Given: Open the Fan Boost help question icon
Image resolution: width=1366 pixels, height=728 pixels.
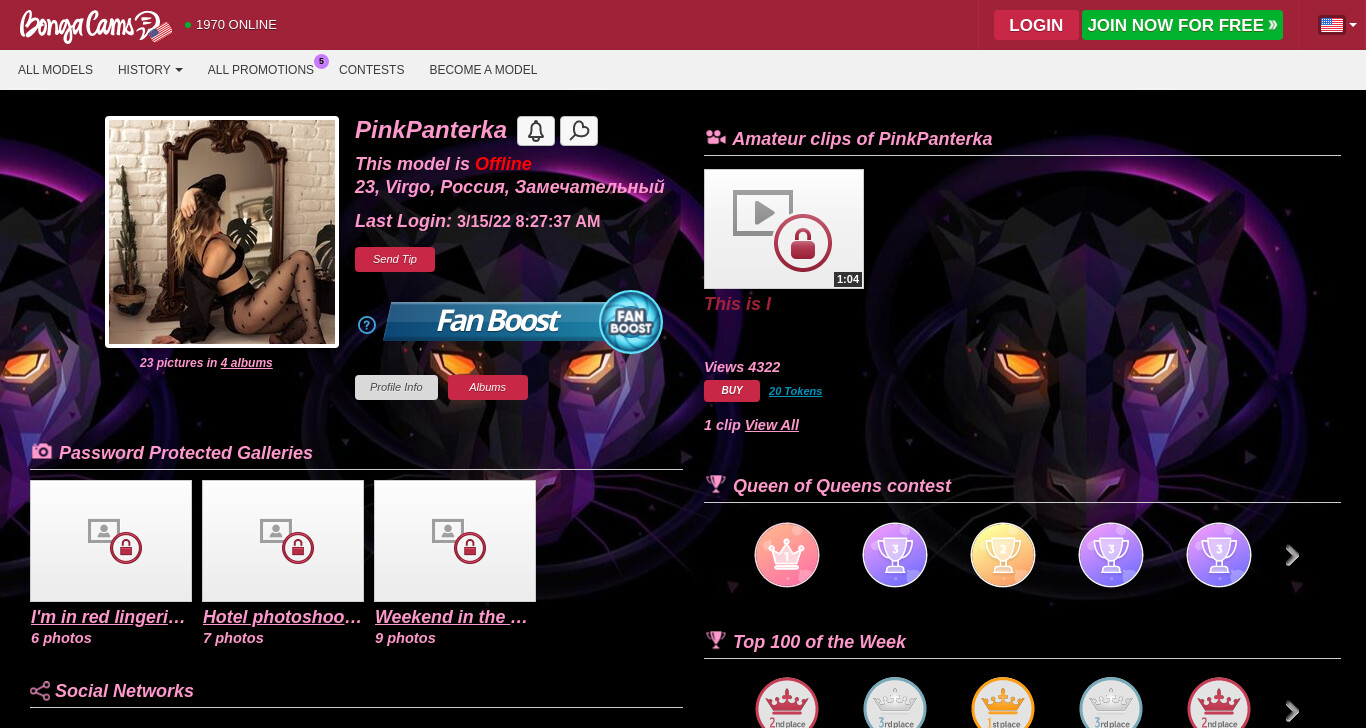Looking at the screenshot, I should (x=367, y=325).
